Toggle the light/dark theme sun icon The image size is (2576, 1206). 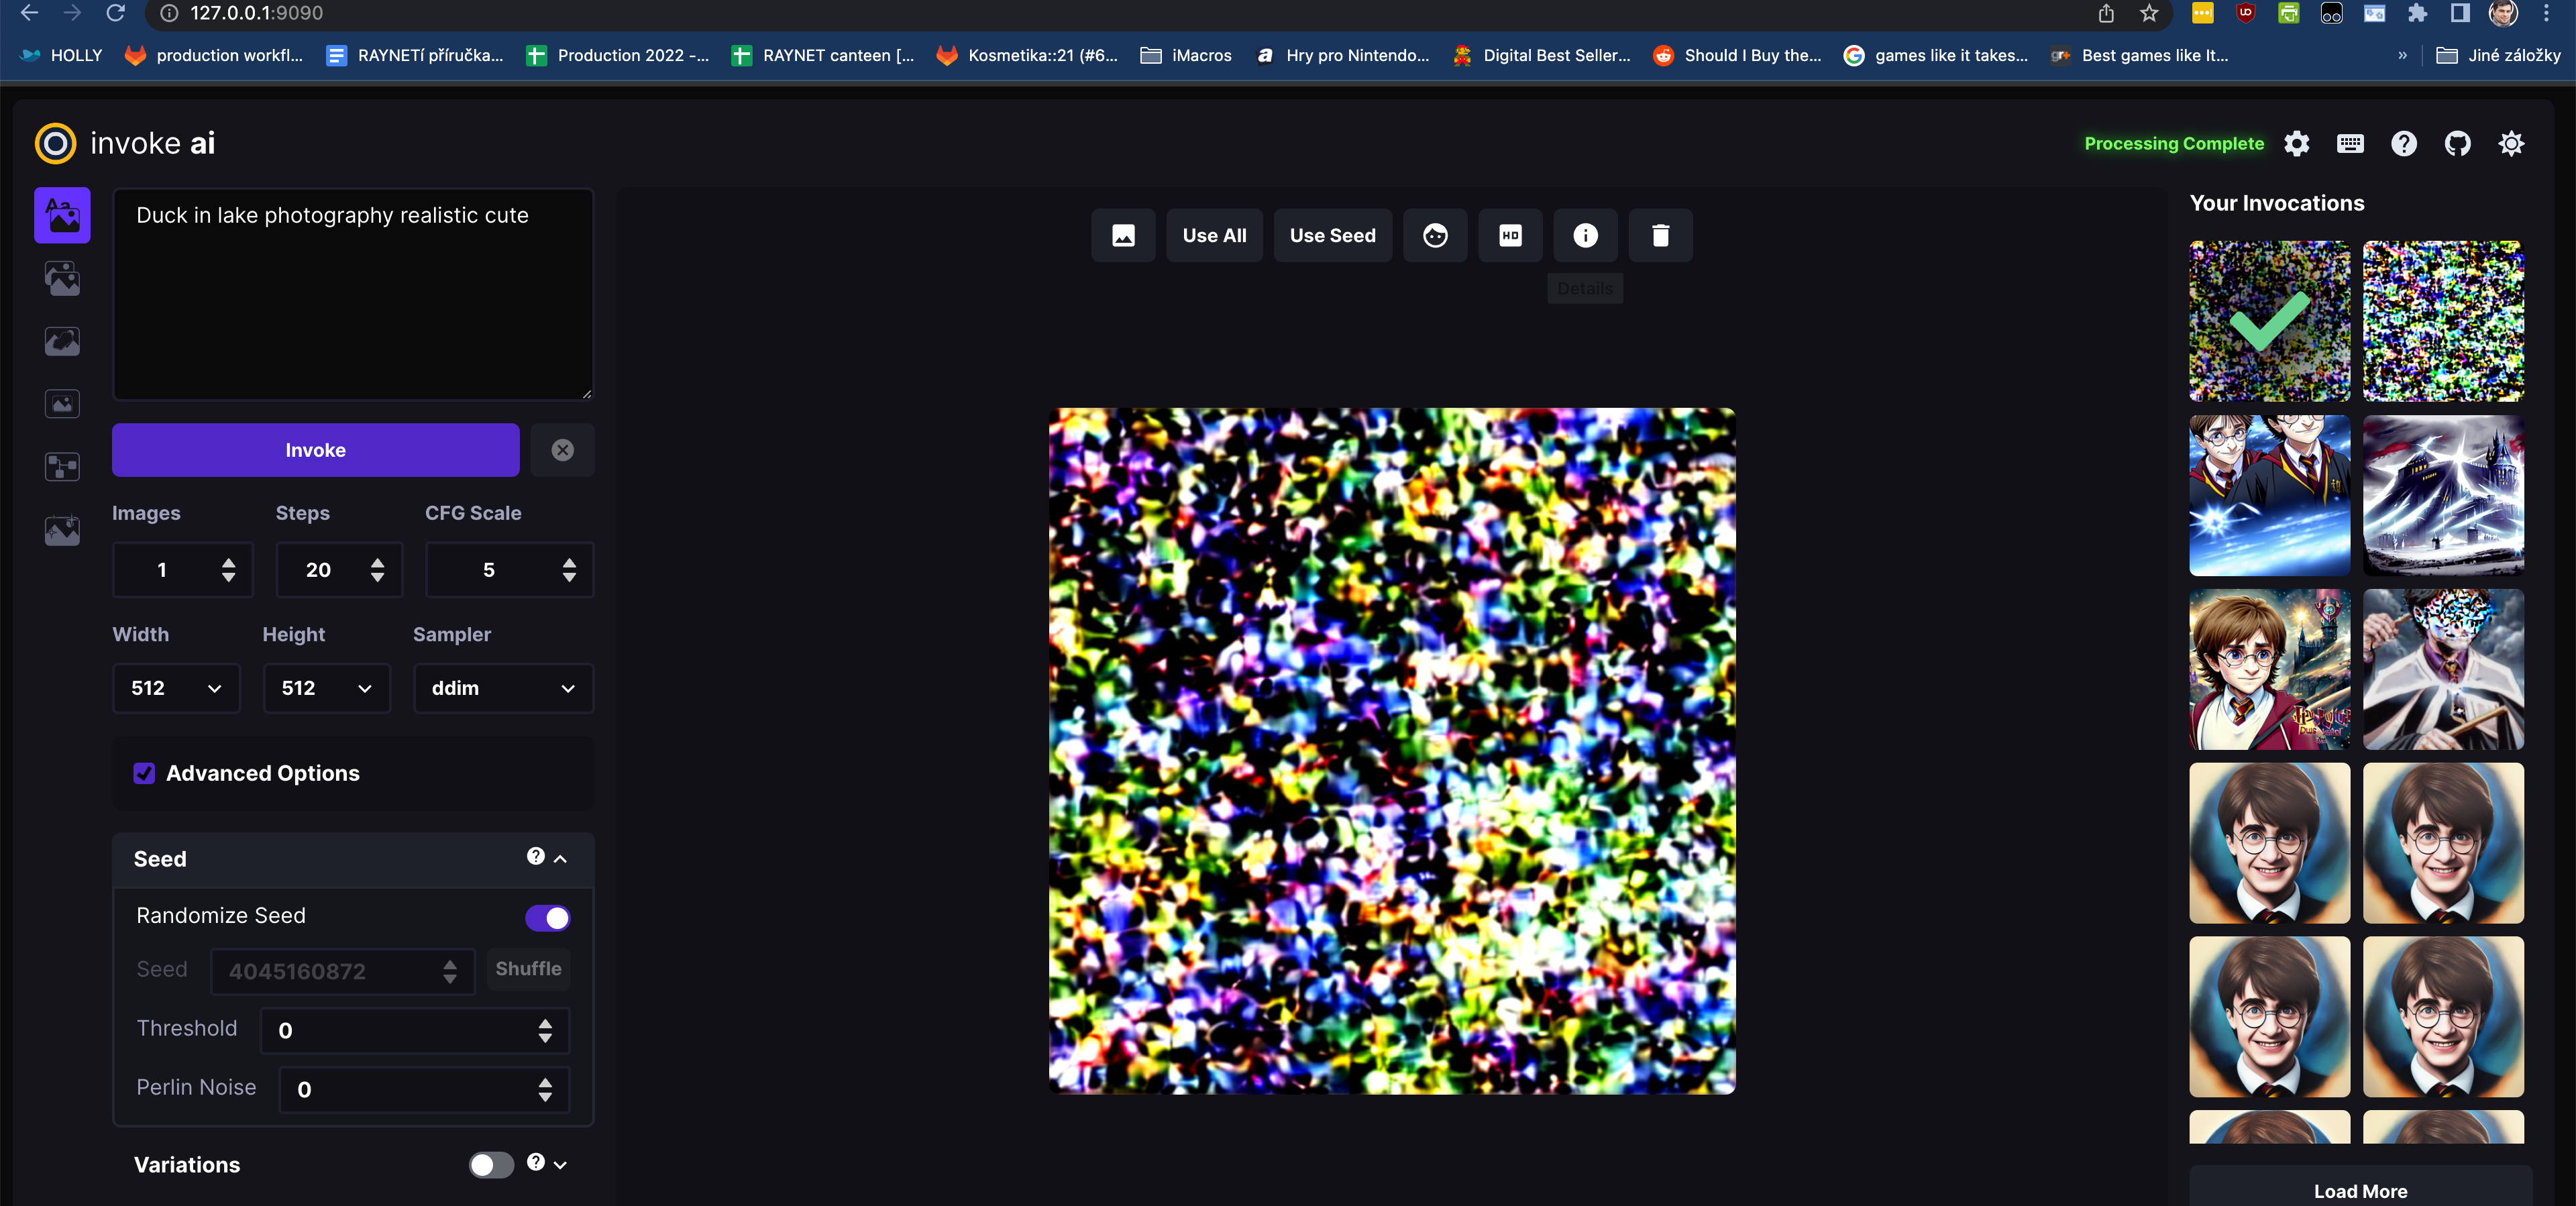pos(2511,144)
